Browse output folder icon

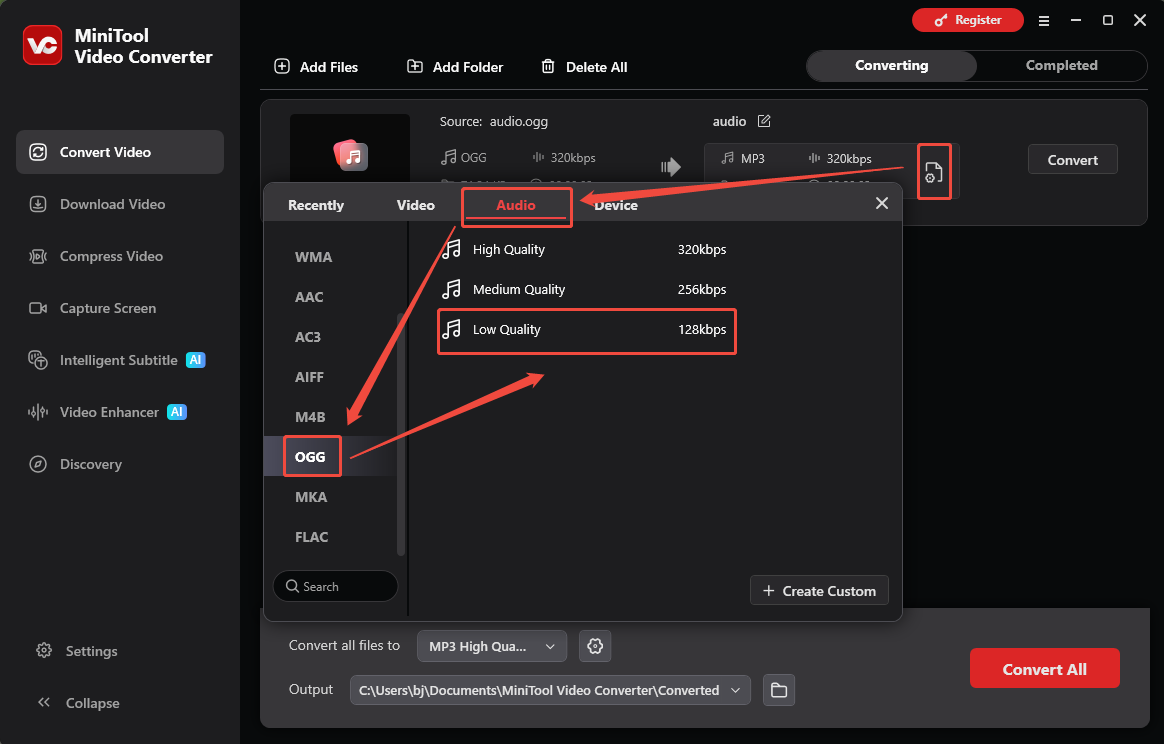click(x=779, y=691)
